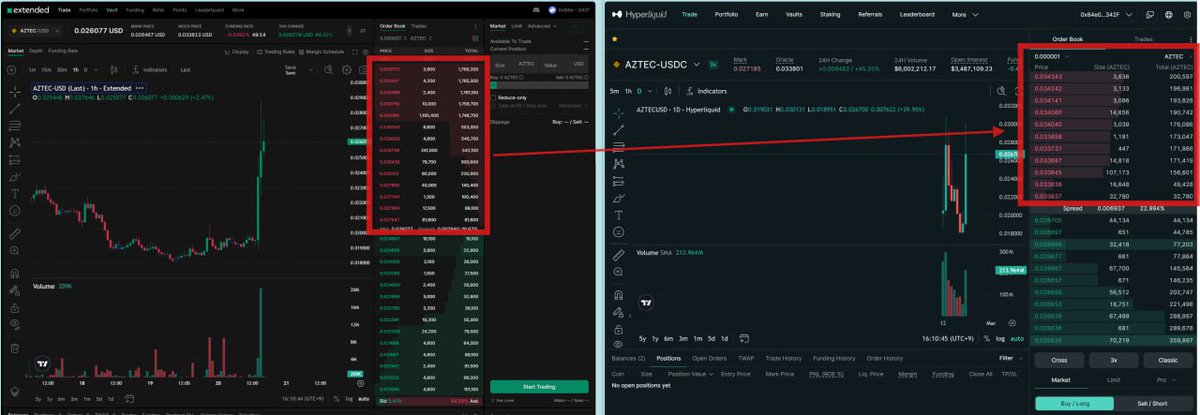Select trend line tool in Hyperliquid chart
This screenshot has height=415, width=1200.
[x=619, y=129]
